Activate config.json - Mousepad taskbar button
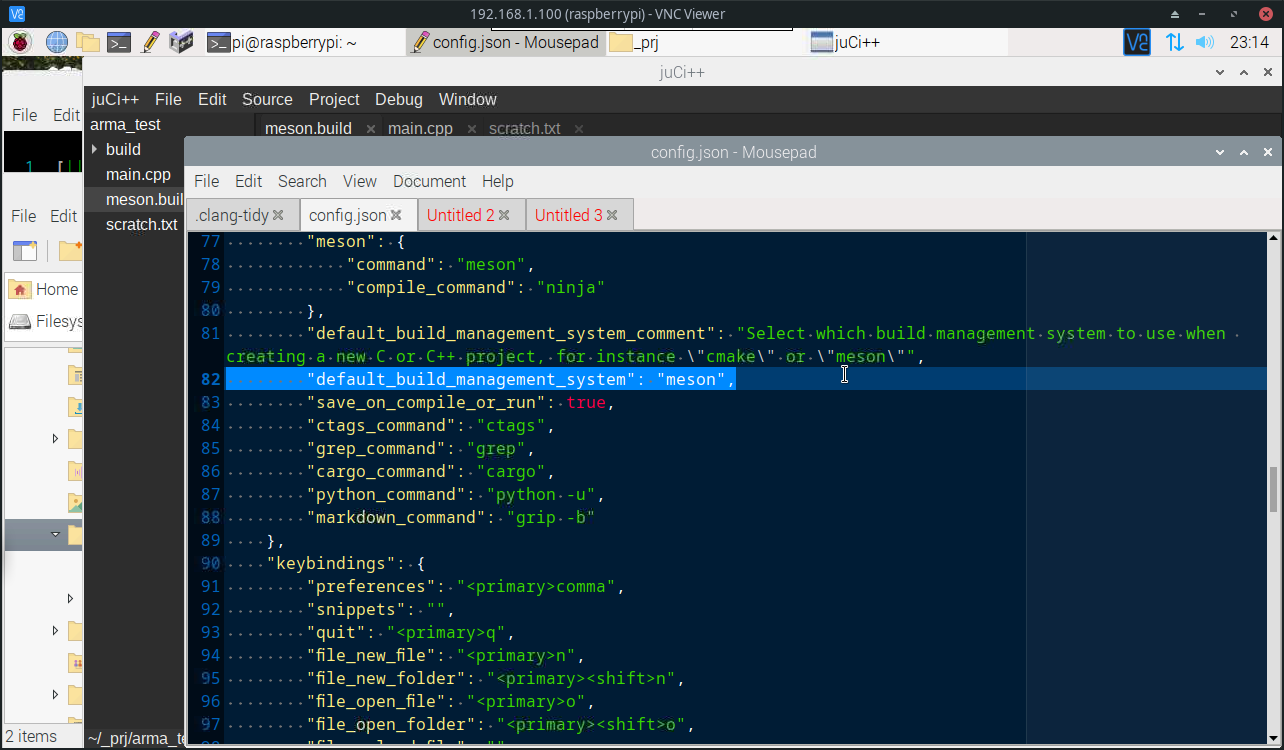The height and width of the screenshot is (750, 1284). point(505,42)
